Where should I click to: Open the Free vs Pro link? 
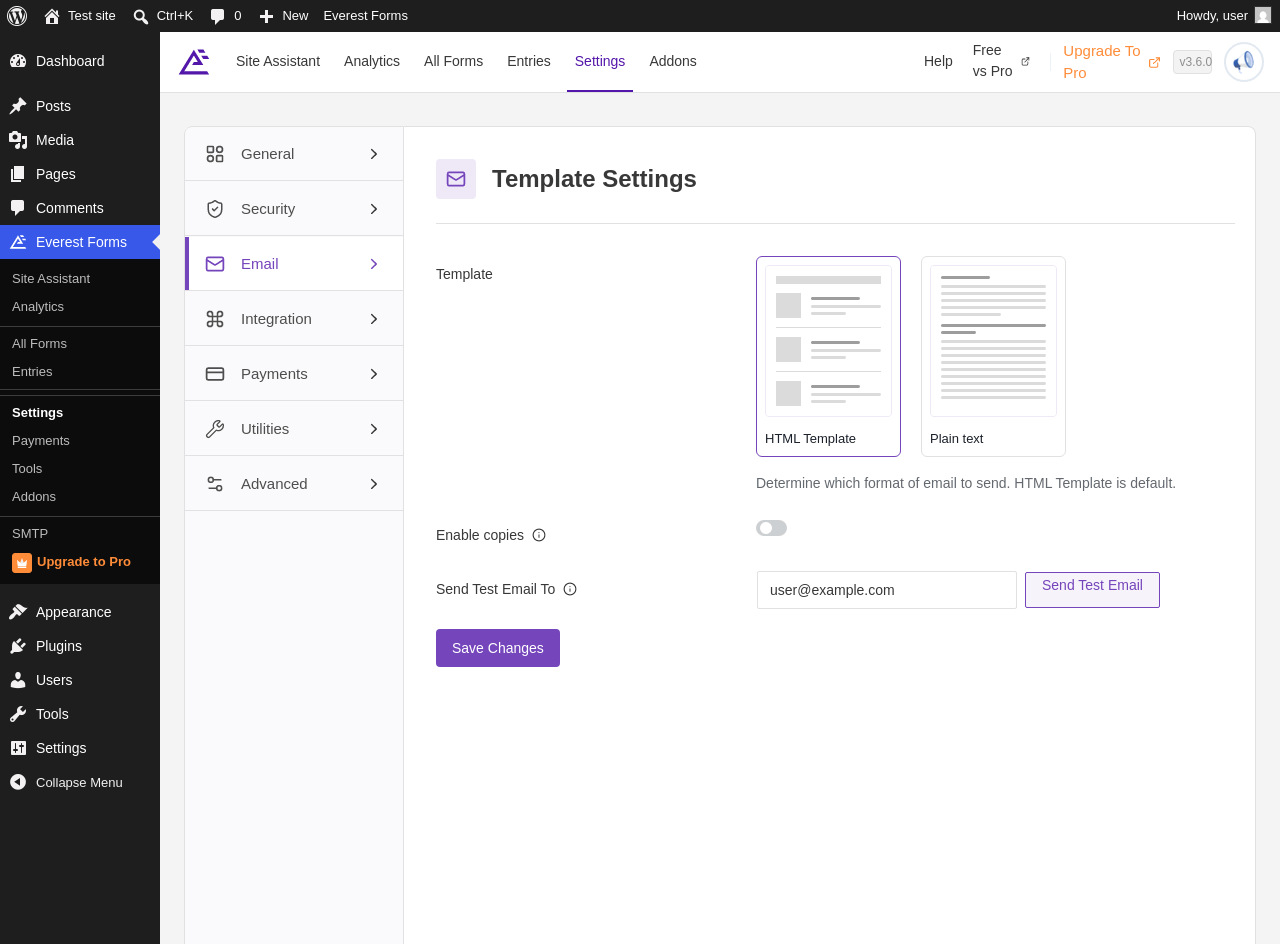[x=1001, y=61]
